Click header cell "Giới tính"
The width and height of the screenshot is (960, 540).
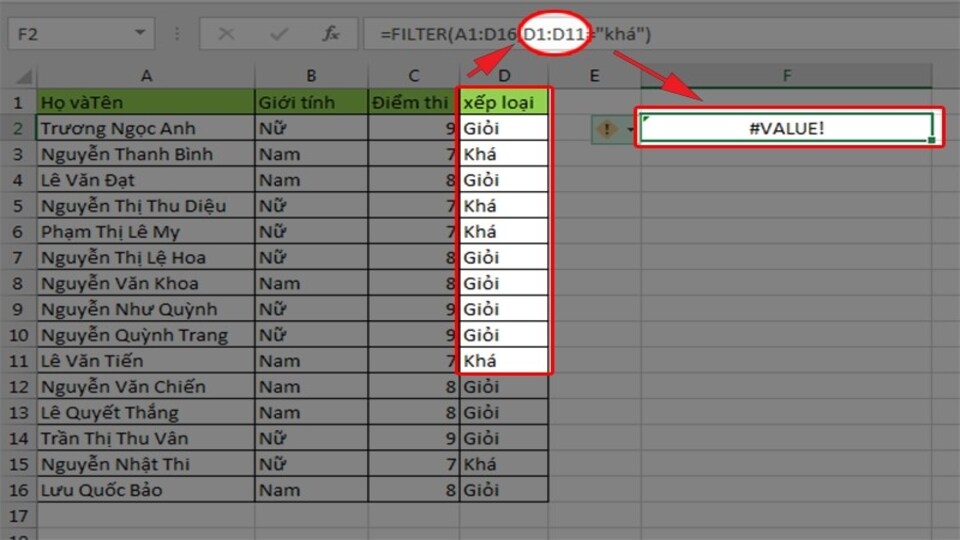(311, 102)
